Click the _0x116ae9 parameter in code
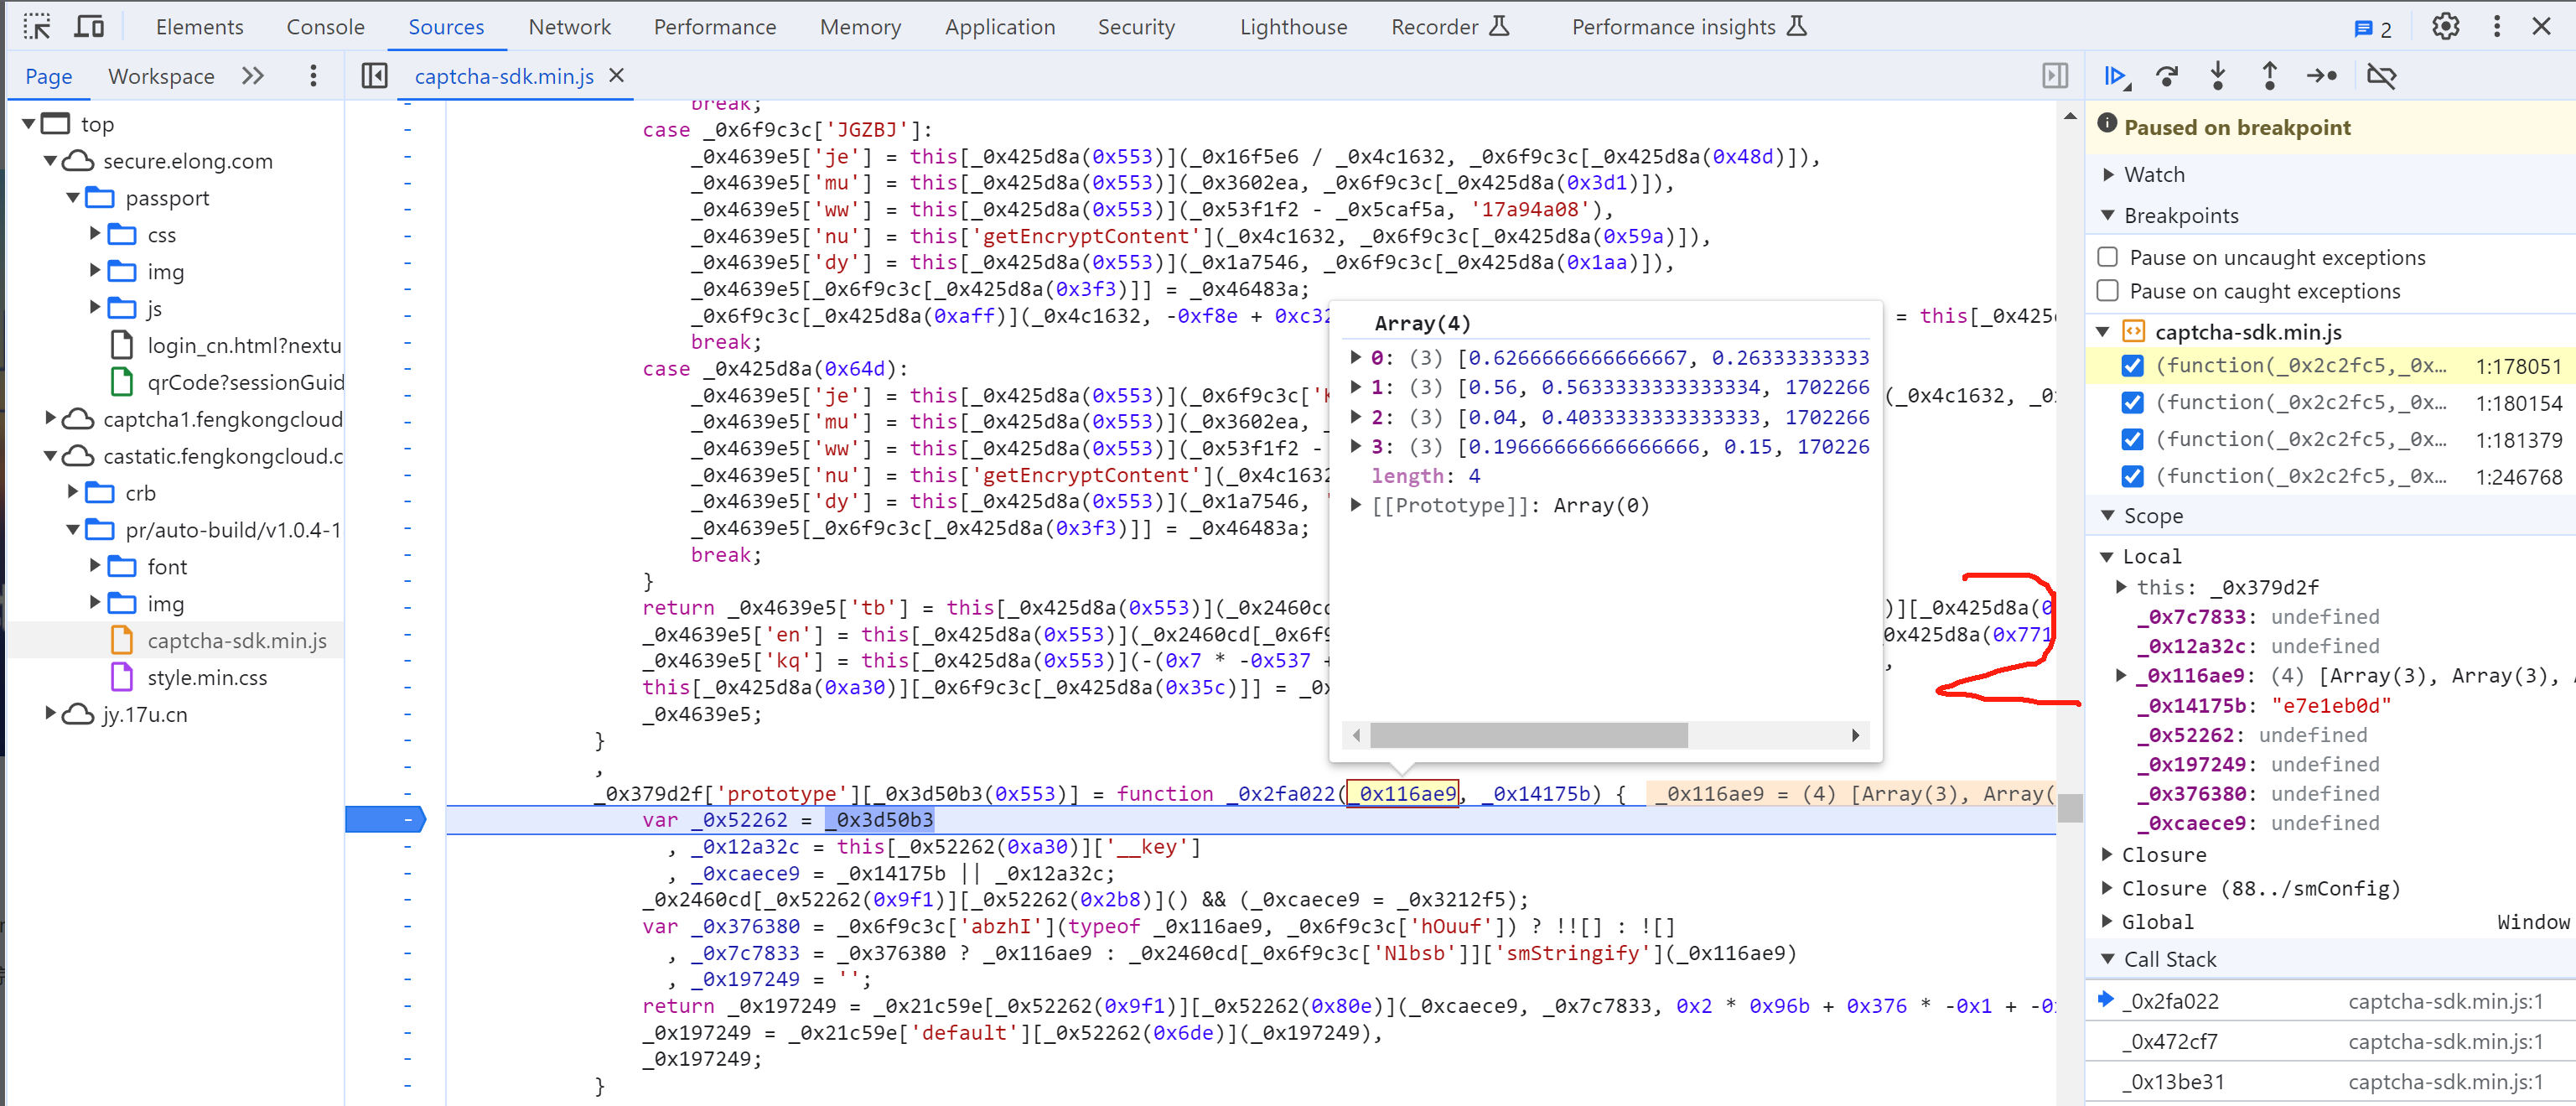Image resolution: width=2576 pixels, height=1106 pixels. click(x=1402, y=794)
